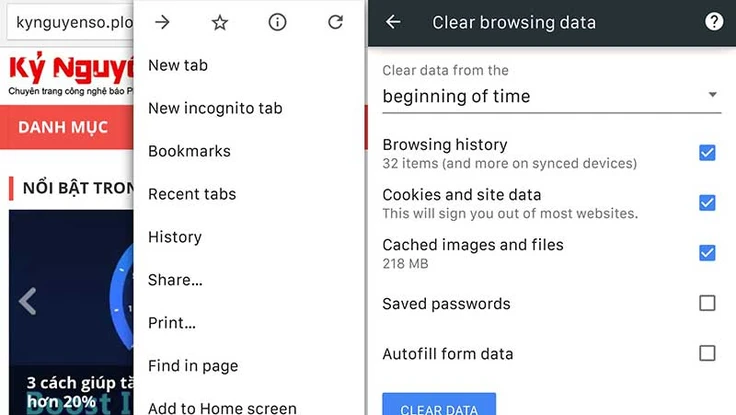The width and height of the screenshot is (736, 415).
Task: Enable Autofill form data checkbox
Action: click(707, 353)
